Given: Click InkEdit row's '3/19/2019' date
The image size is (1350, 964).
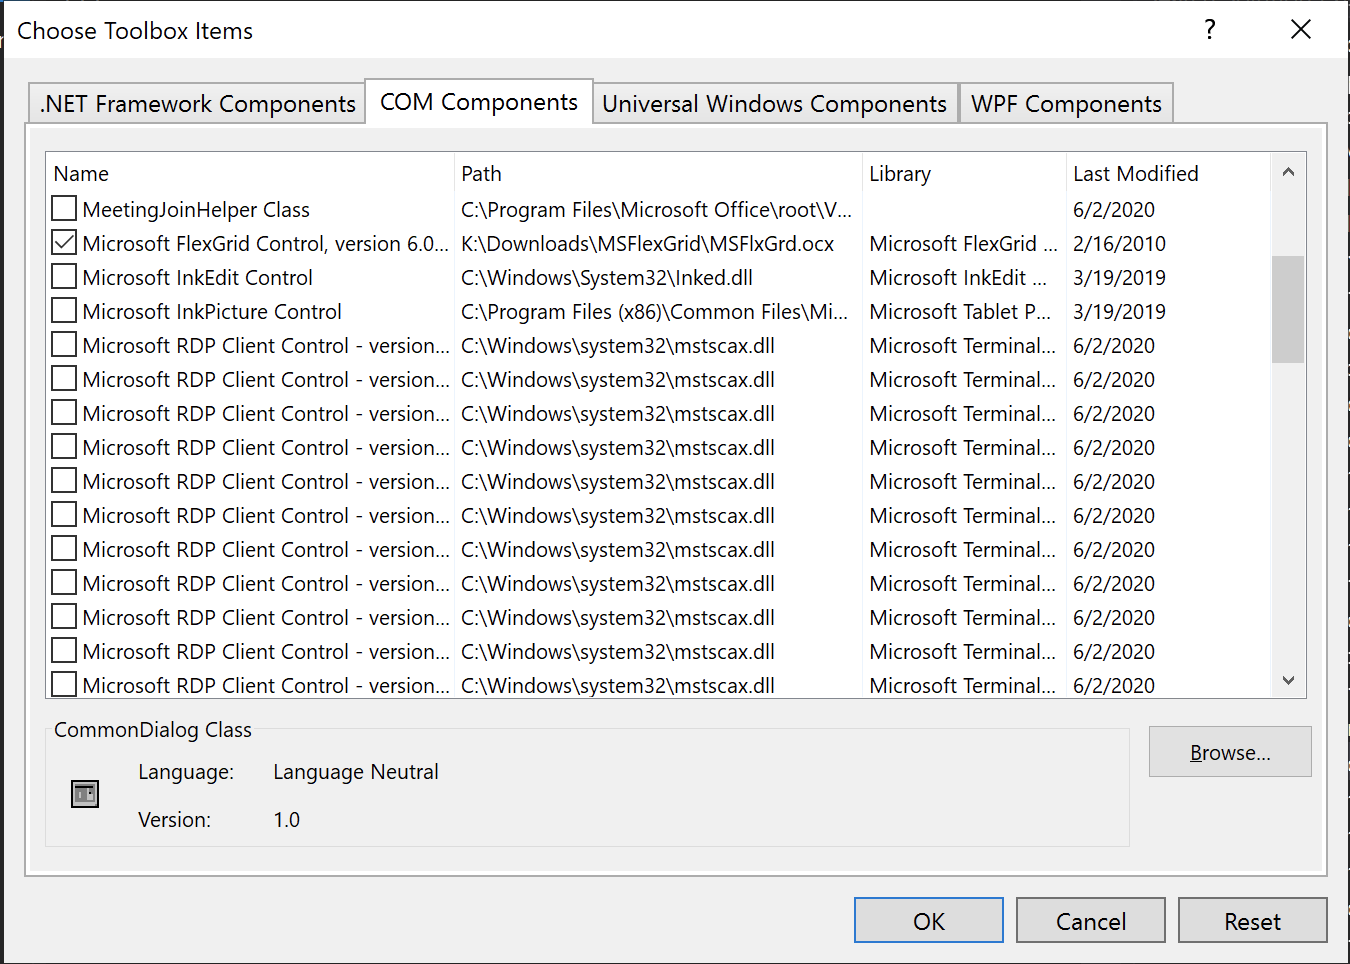Looking at the screenshot, I should (1119, 277).
